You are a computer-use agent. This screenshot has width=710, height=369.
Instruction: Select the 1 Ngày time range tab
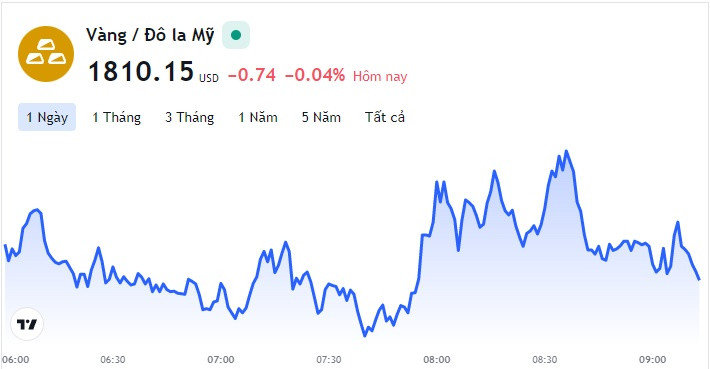47,117
